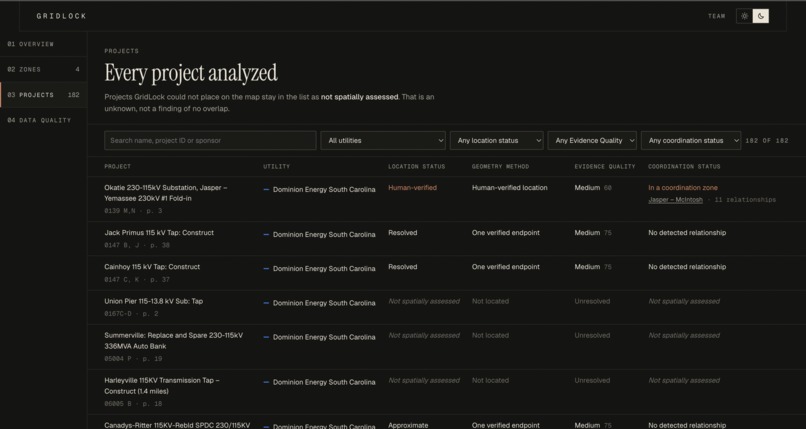Click One verified endpoint in Jack Primus row
806x429 pixels.
click(x=506, y=233)
